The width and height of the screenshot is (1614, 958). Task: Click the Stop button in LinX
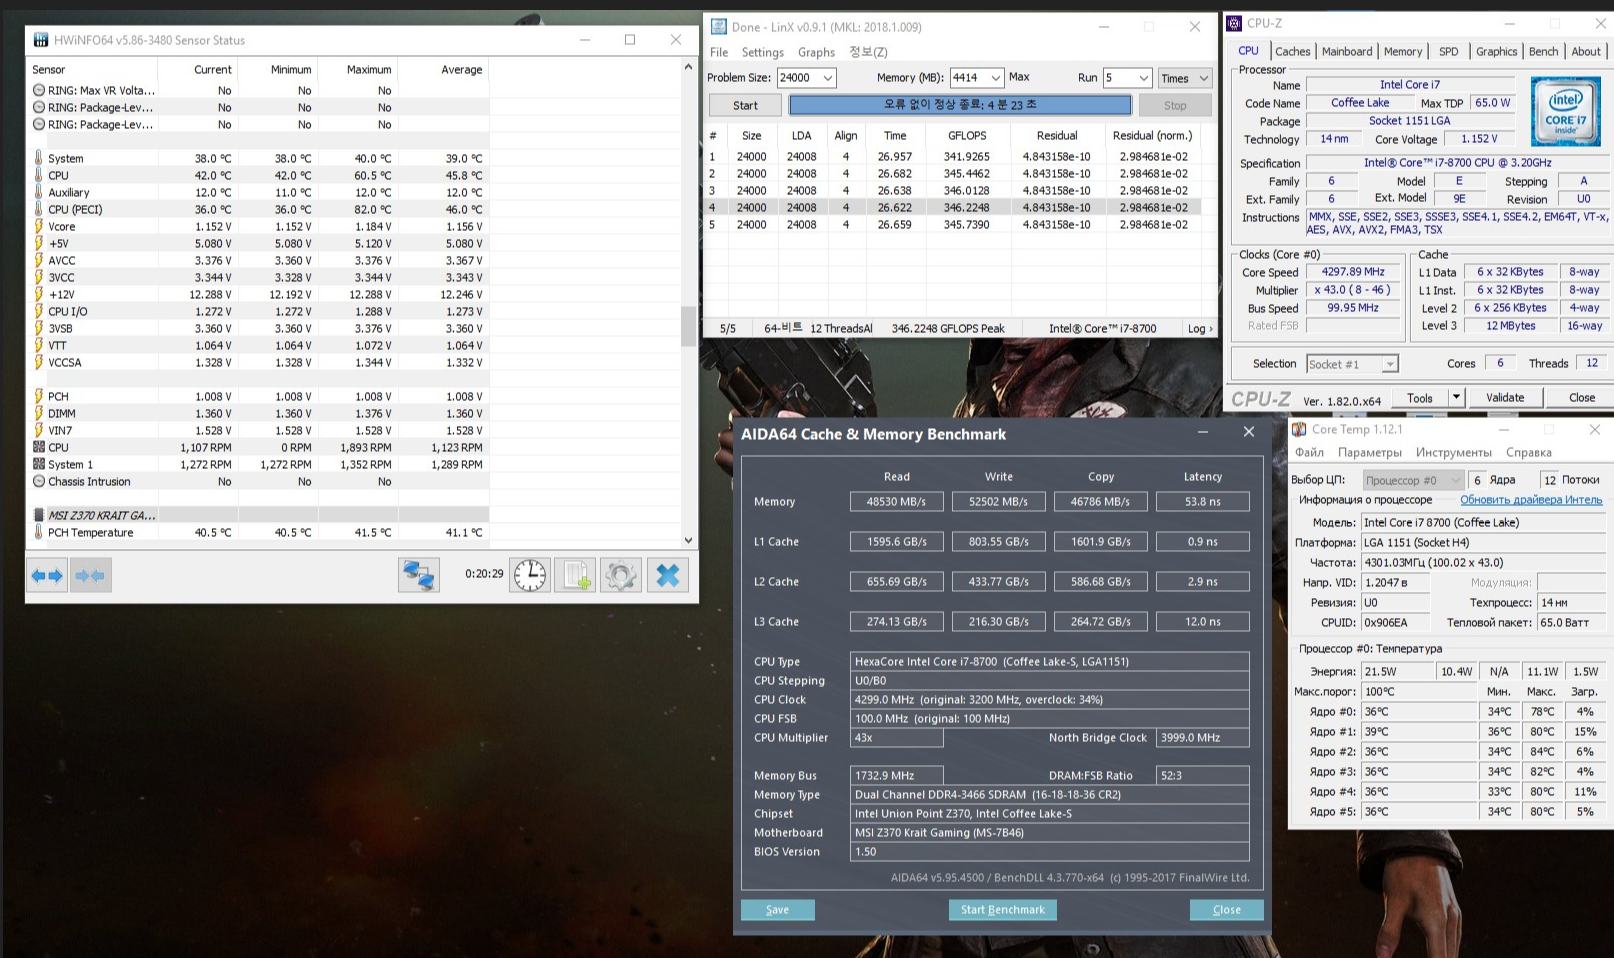click(x=1175, y=105)
